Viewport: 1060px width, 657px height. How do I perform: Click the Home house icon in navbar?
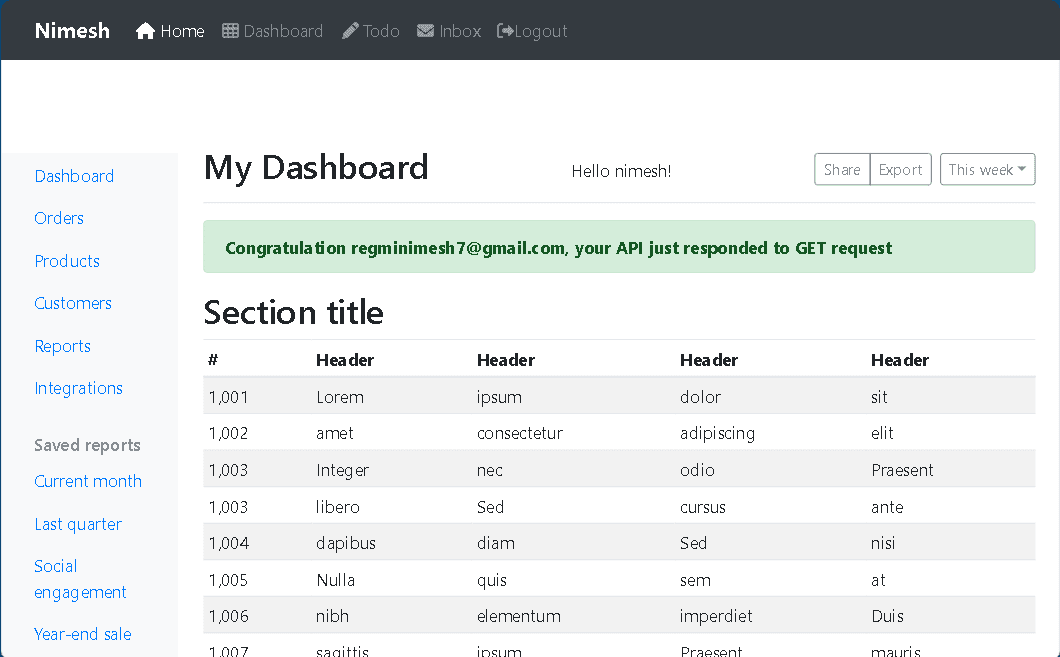[x=146, y=31]
